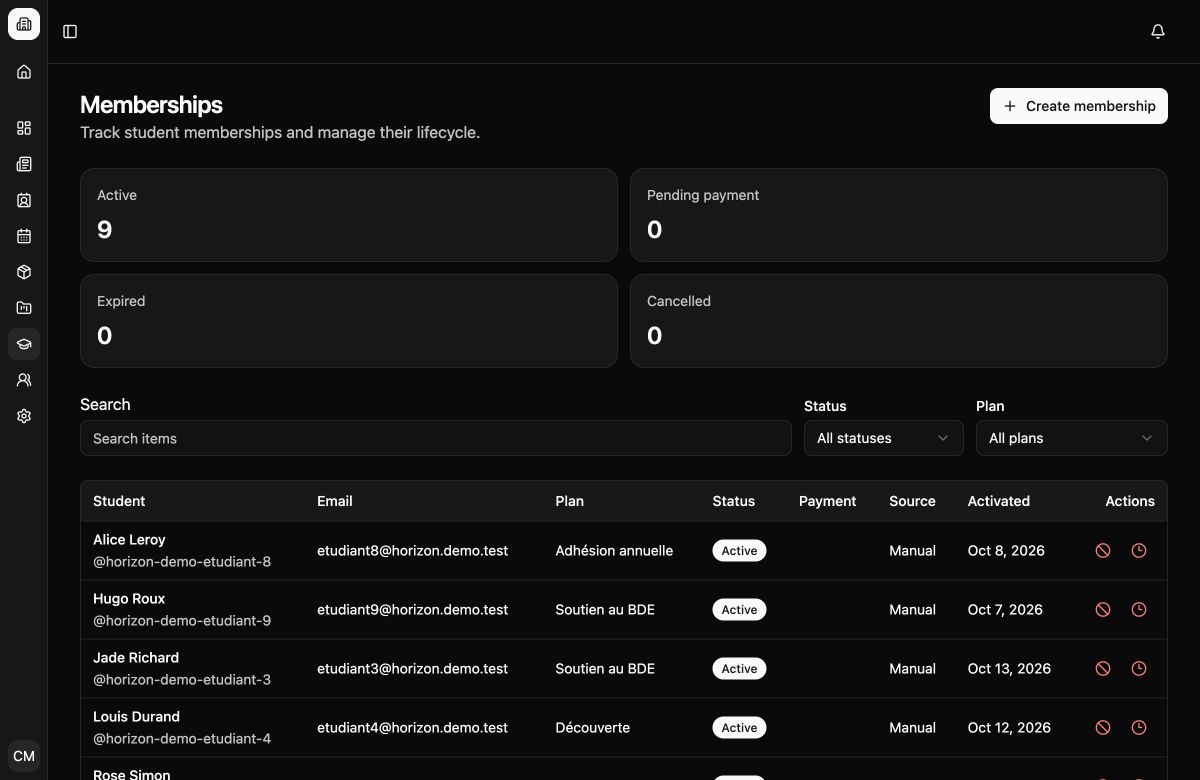
Task: Click the Découverte plan cell
Action: [593, 728]
